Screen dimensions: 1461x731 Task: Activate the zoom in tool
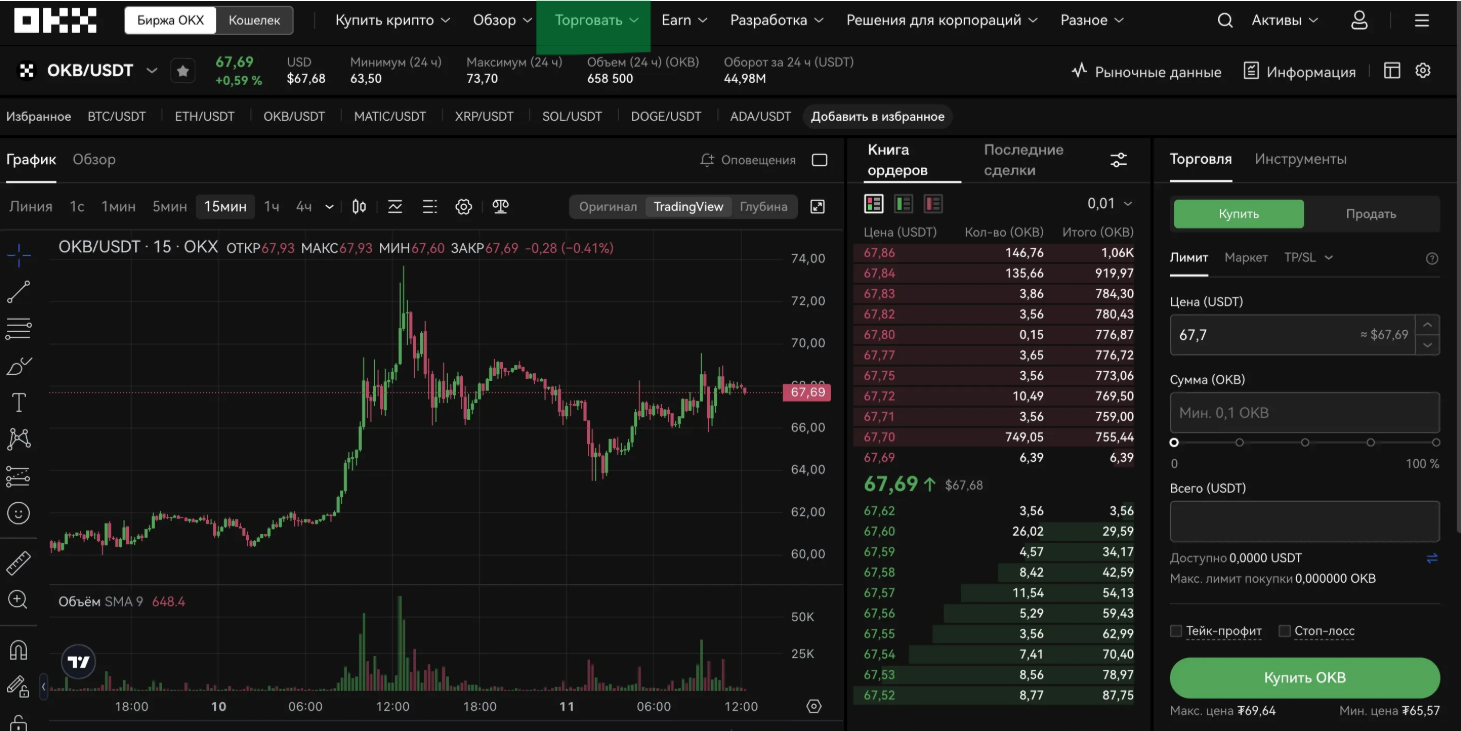(x=19, y=600)
